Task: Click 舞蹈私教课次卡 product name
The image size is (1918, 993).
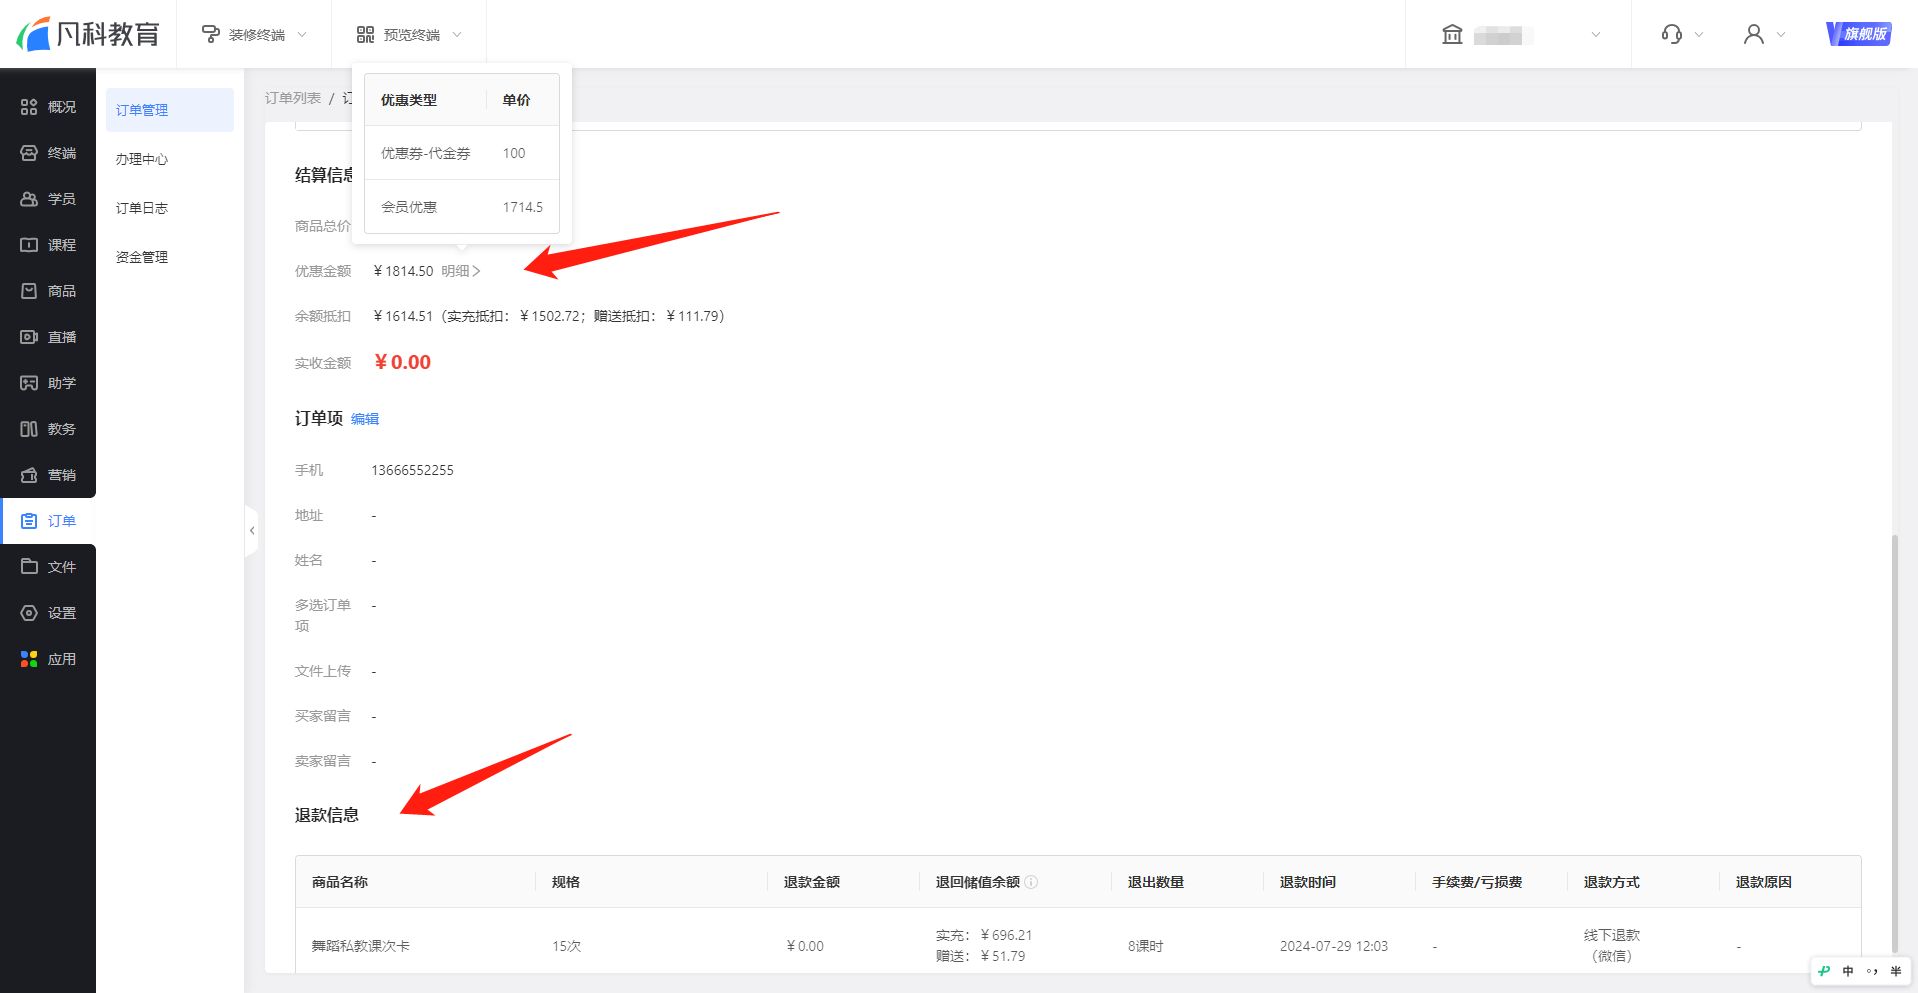Action: 361,946
